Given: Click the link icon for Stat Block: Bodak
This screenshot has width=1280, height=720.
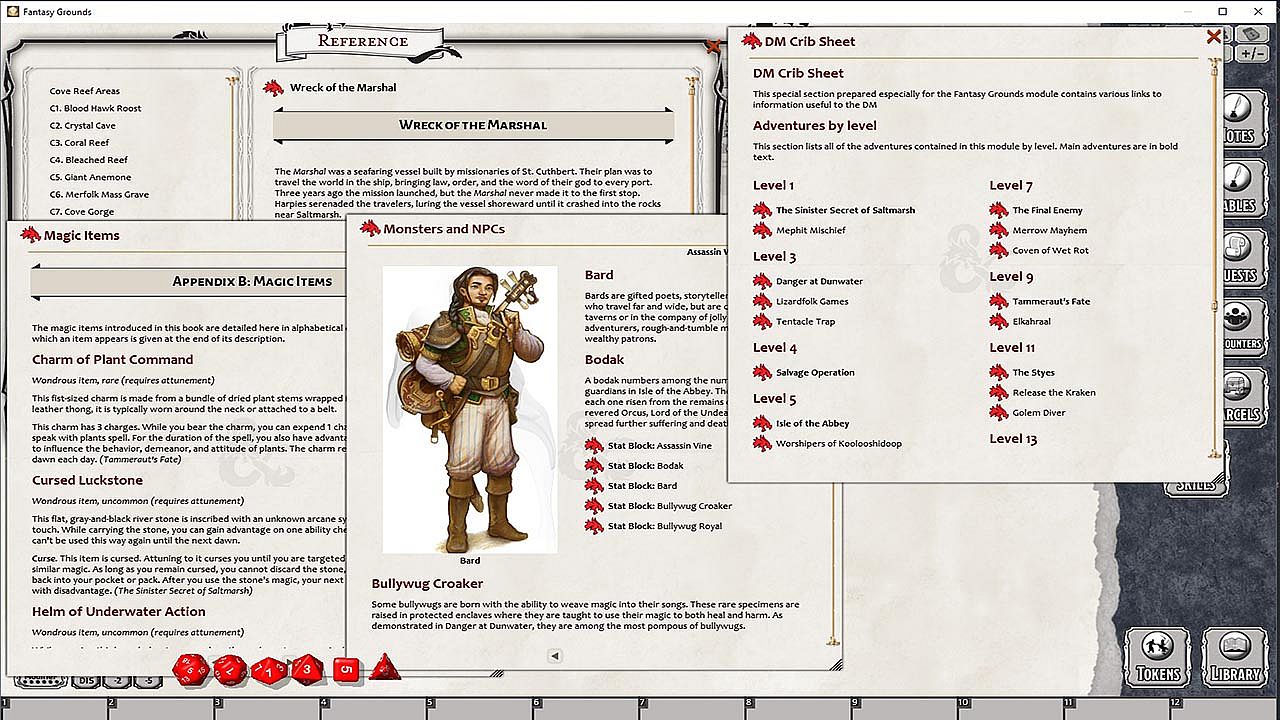Looking at the screenshot, I should (x=594, y=465).
